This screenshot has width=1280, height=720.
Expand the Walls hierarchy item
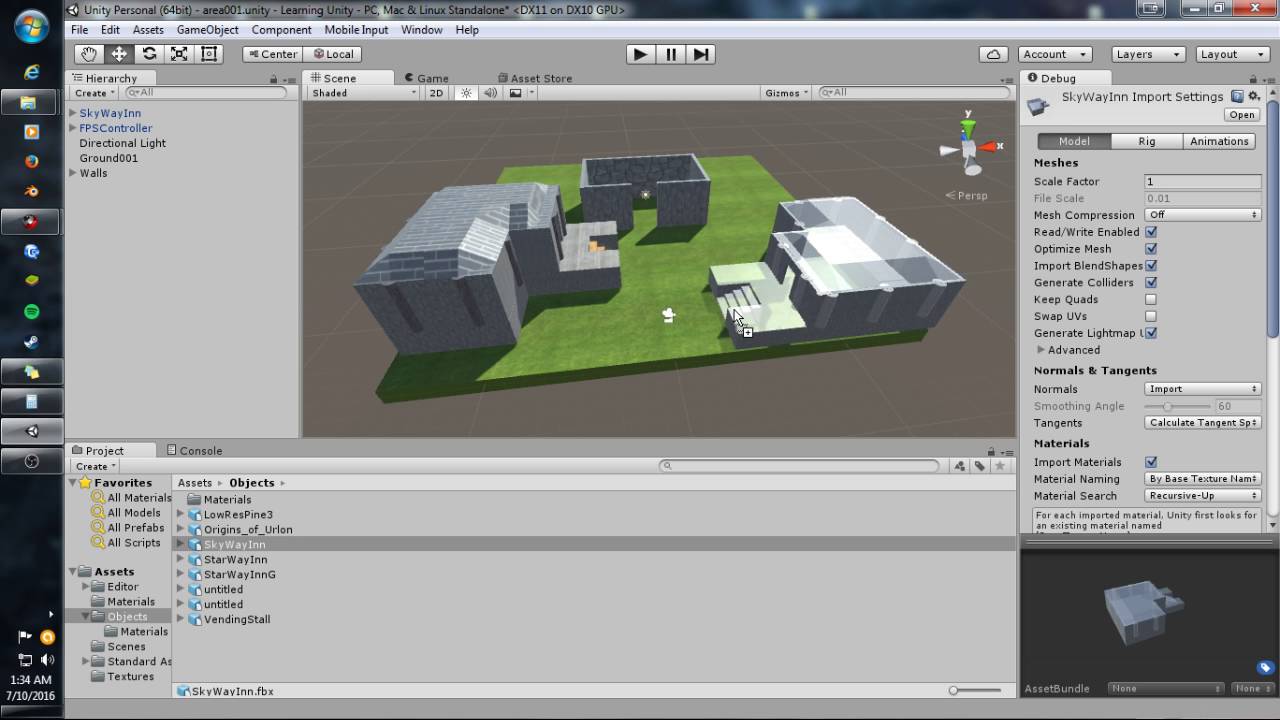[x=72, y=173]
